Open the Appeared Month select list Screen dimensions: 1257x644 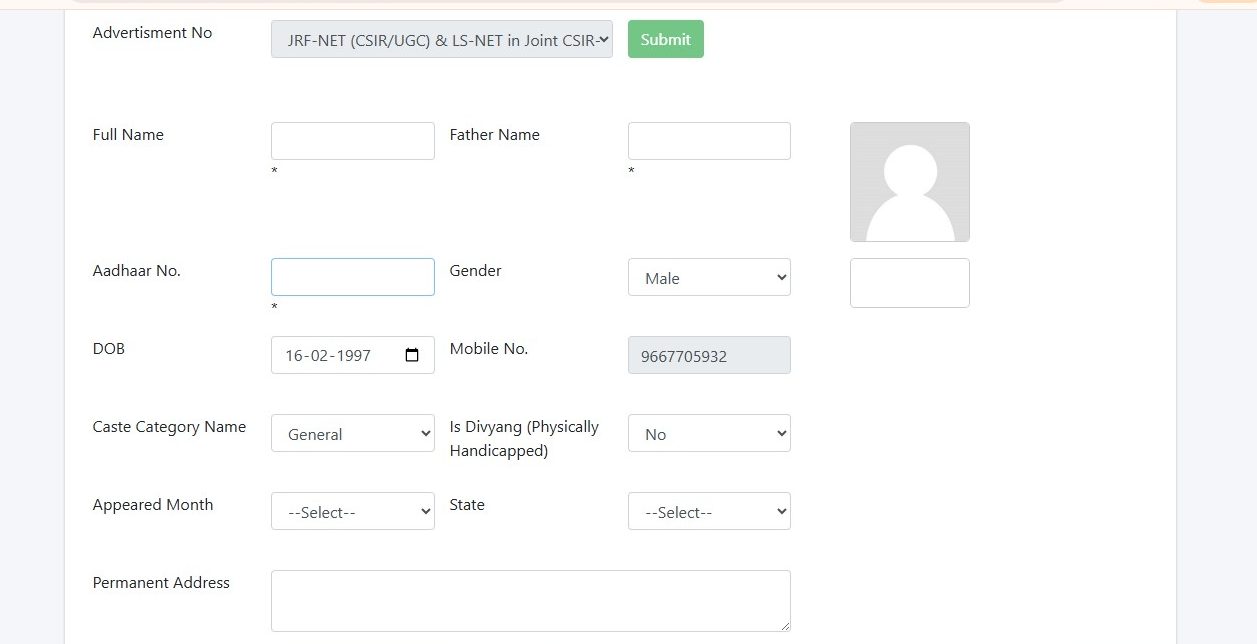tap(352, 512)
